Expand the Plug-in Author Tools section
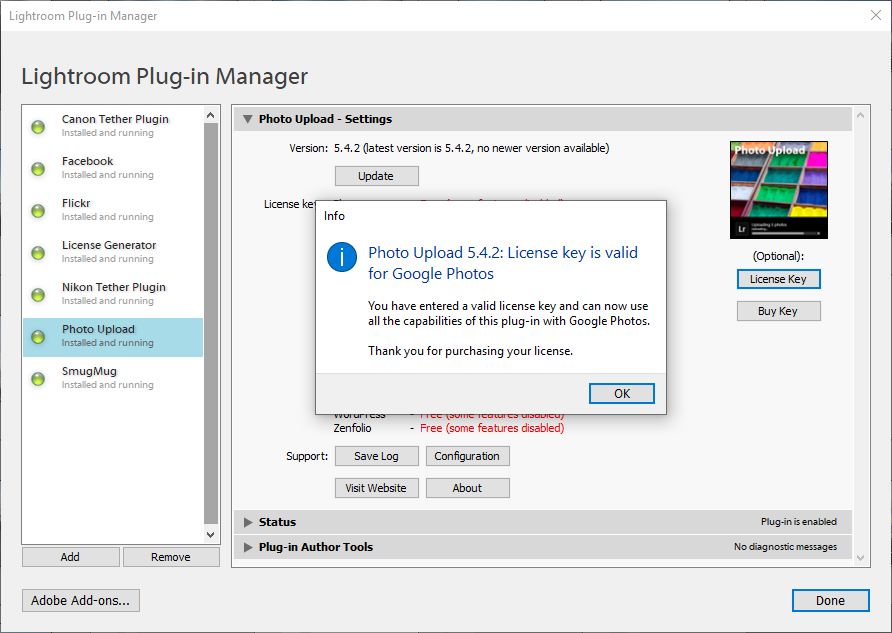The image size is (892, 633). [x=248, y=547]
